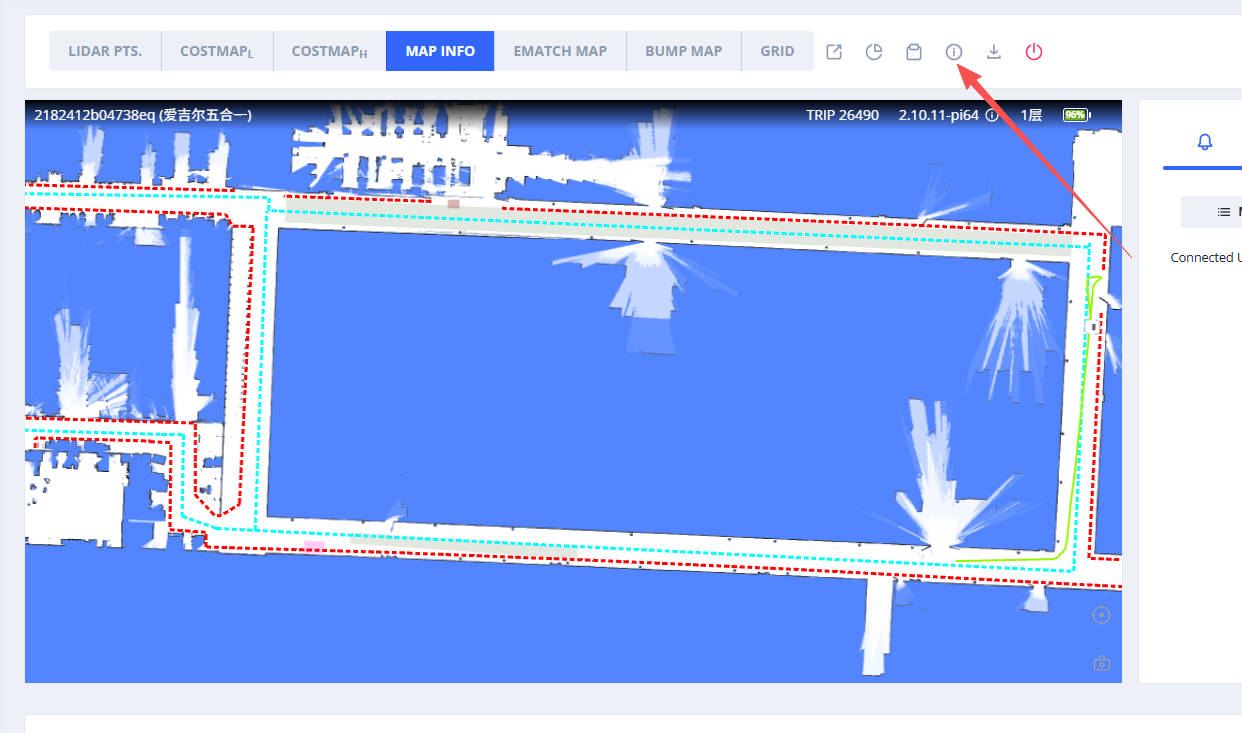Open map in new window icon
This screenshot has height=733, width=1242.
tap(833, 52)
